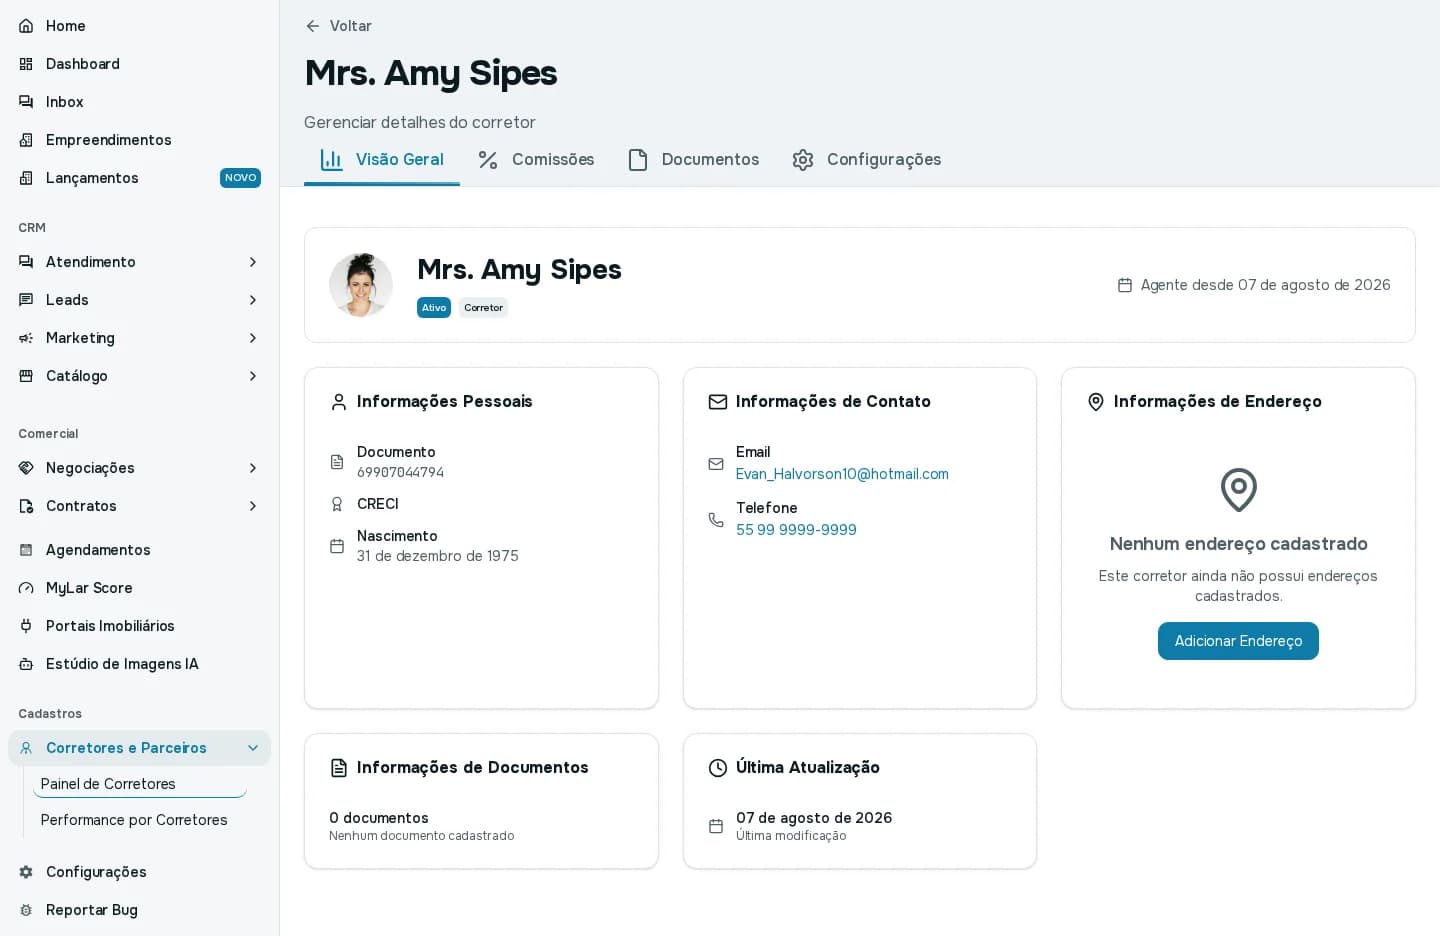Expand the Leads submenu chevron
Screen dimensions: 1440x936
tap(253, 300)
